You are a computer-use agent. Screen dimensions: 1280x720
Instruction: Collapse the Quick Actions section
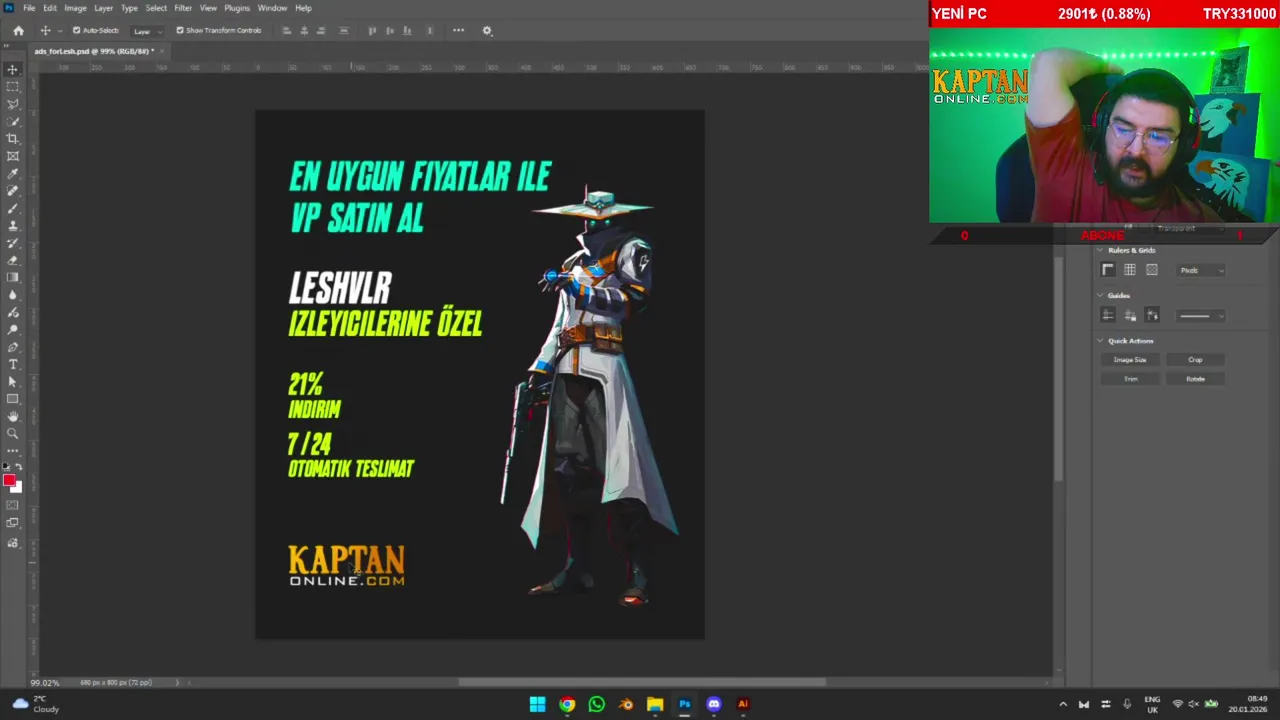[1100, 341]
